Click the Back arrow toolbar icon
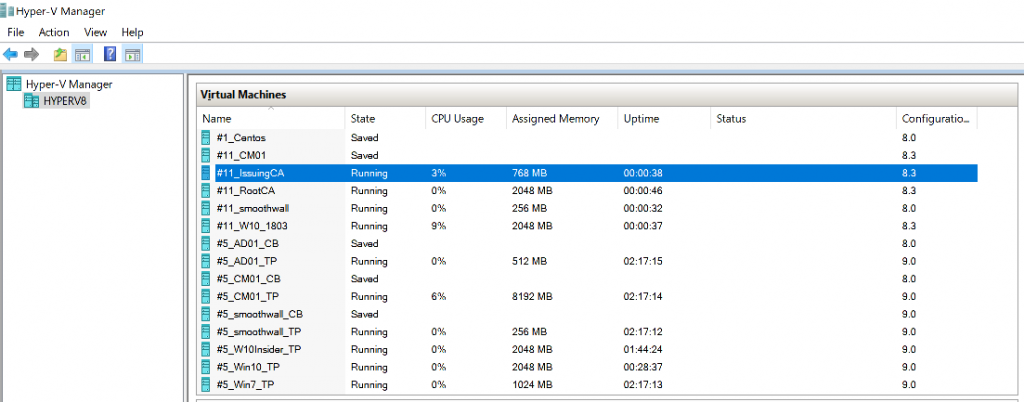The width and height of the screenshot is (1024, 402). tap(10, 54)
